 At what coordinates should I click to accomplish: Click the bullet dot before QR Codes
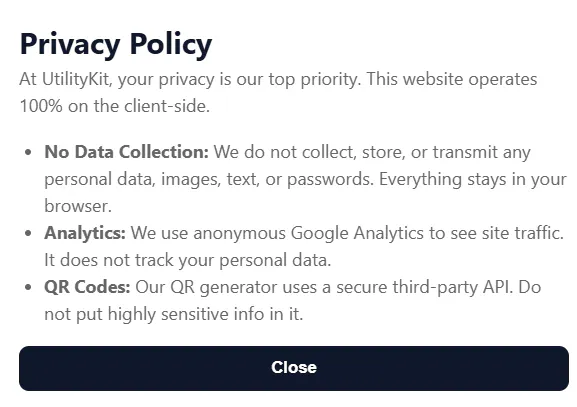coord(28,287)
